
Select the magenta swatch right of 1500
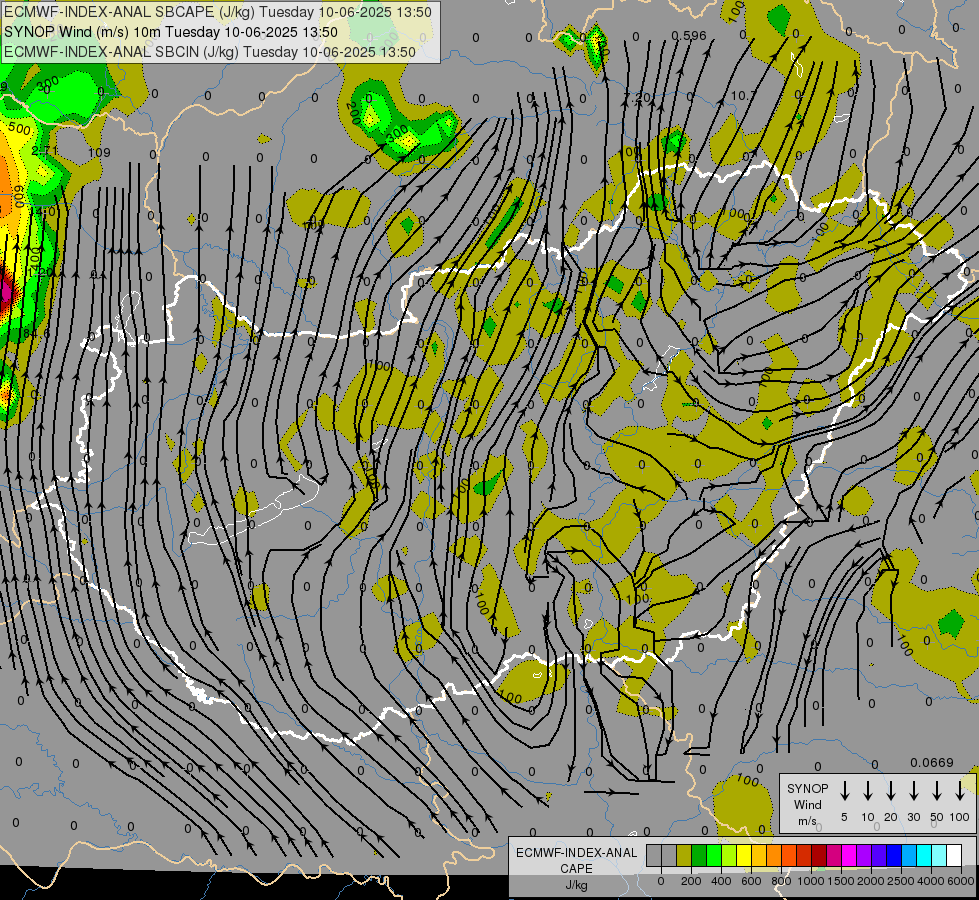pos(849,855)
